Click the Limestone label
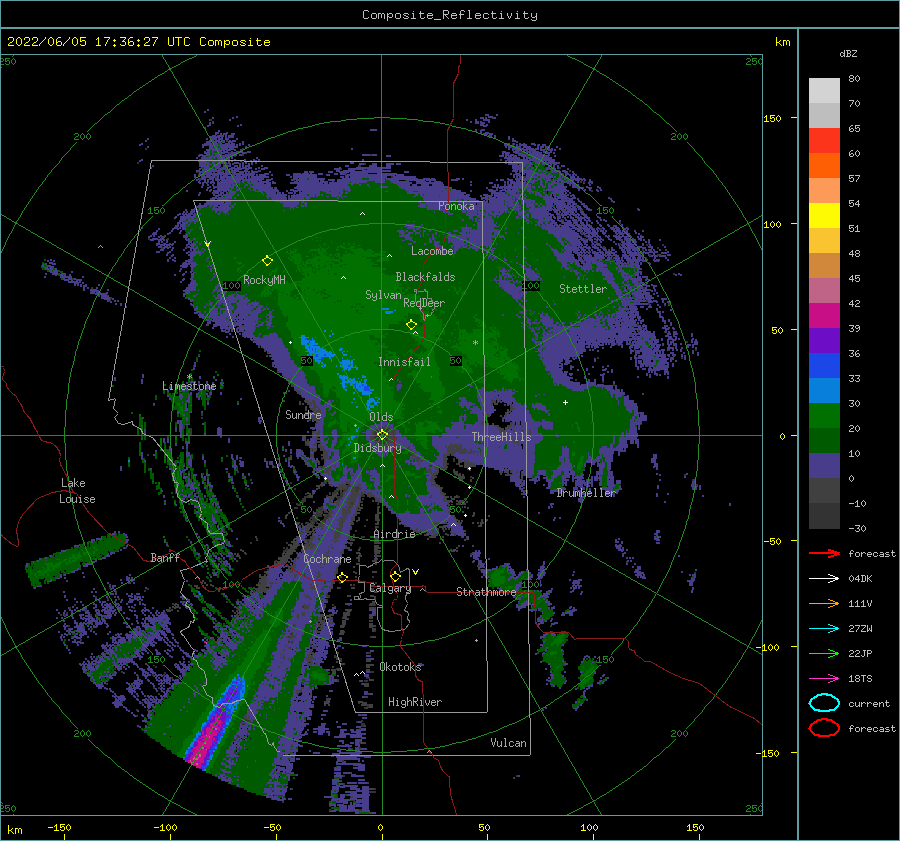 click(x=189, y=386)
